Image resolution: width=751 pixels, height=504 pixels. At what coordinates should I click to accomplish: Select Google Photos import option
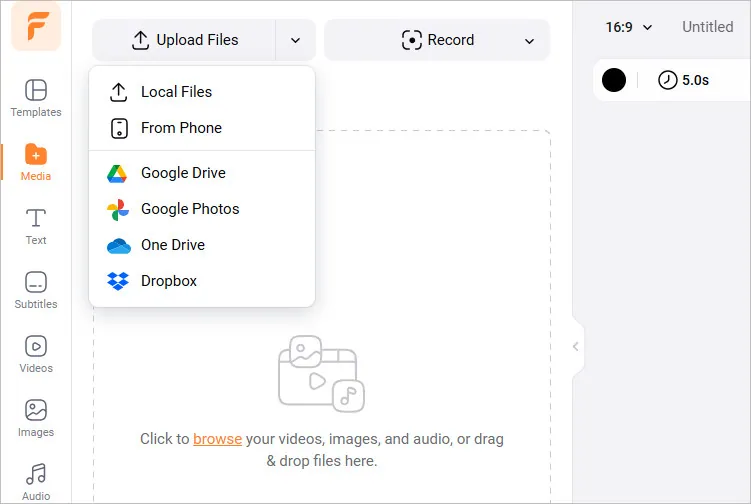pos(202,209)
